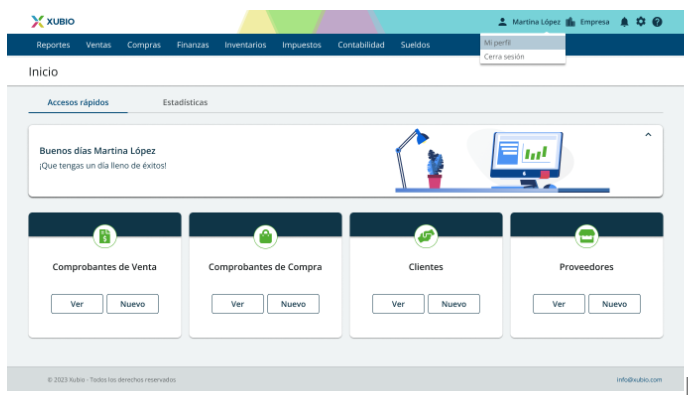The image size is (690, 398).
Task: Click the Comprobantes de Compra card title
Action: (265, 267)
